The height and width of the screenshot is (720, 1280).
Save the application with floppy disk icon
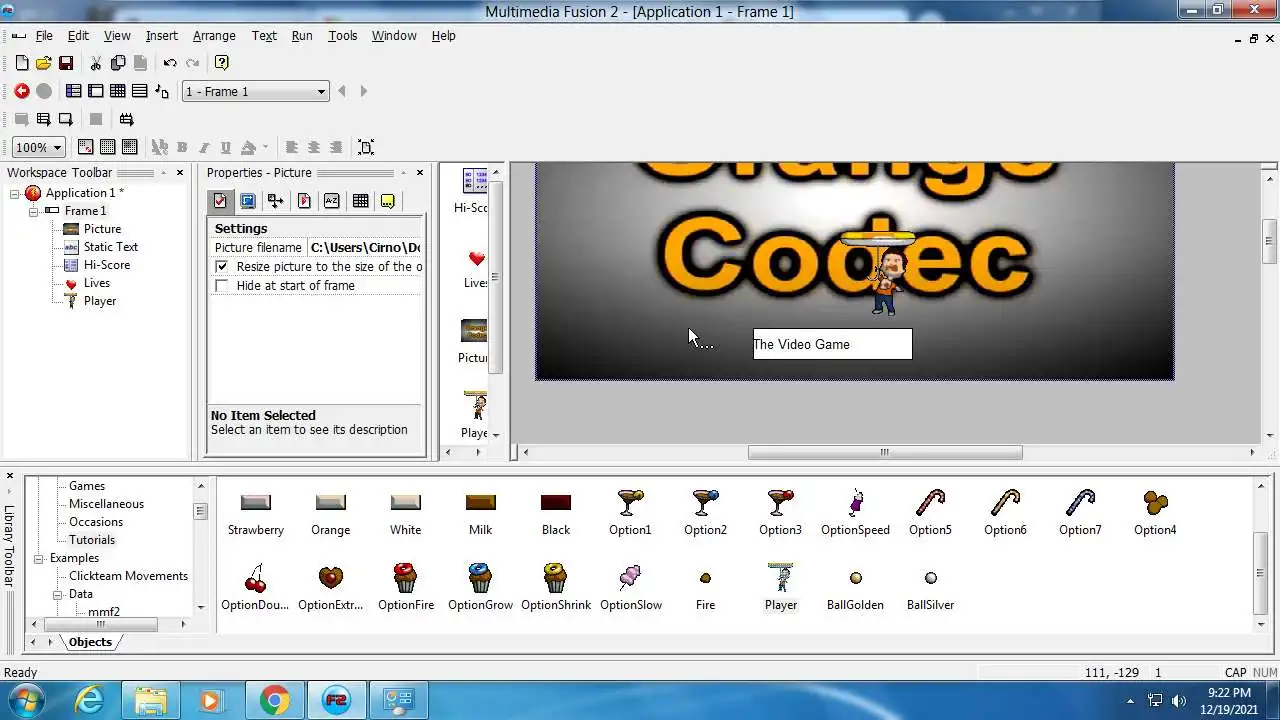(x=66, y=63)
